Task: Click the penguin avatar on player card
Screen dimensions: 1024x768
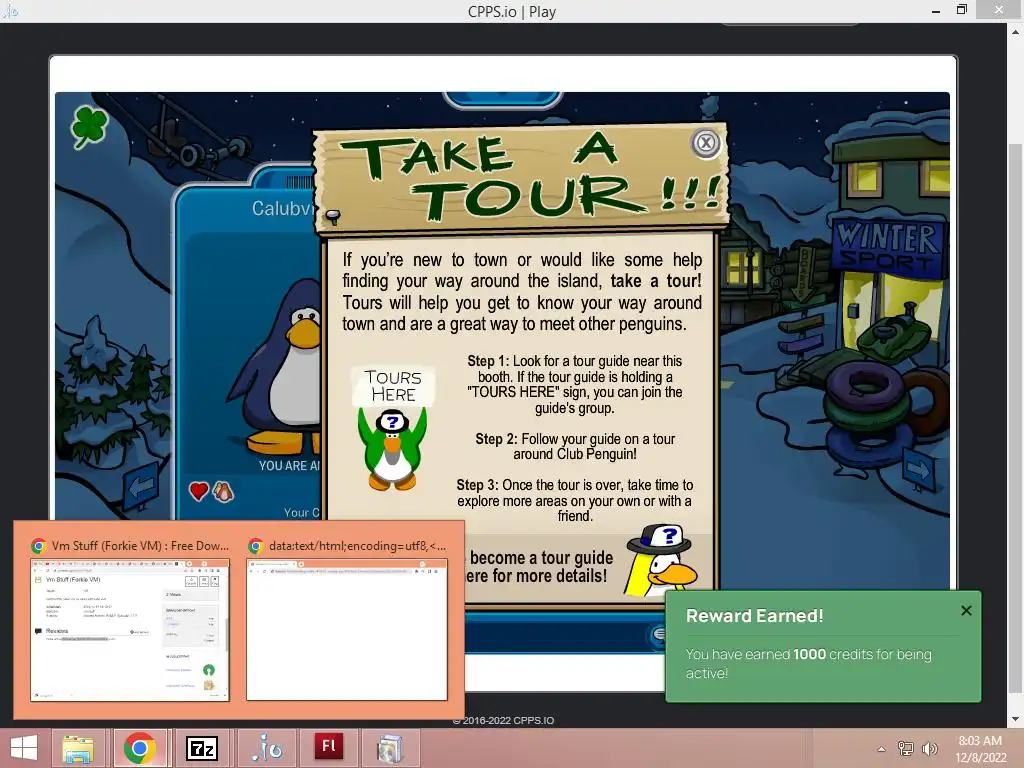Action: [276, 368]
